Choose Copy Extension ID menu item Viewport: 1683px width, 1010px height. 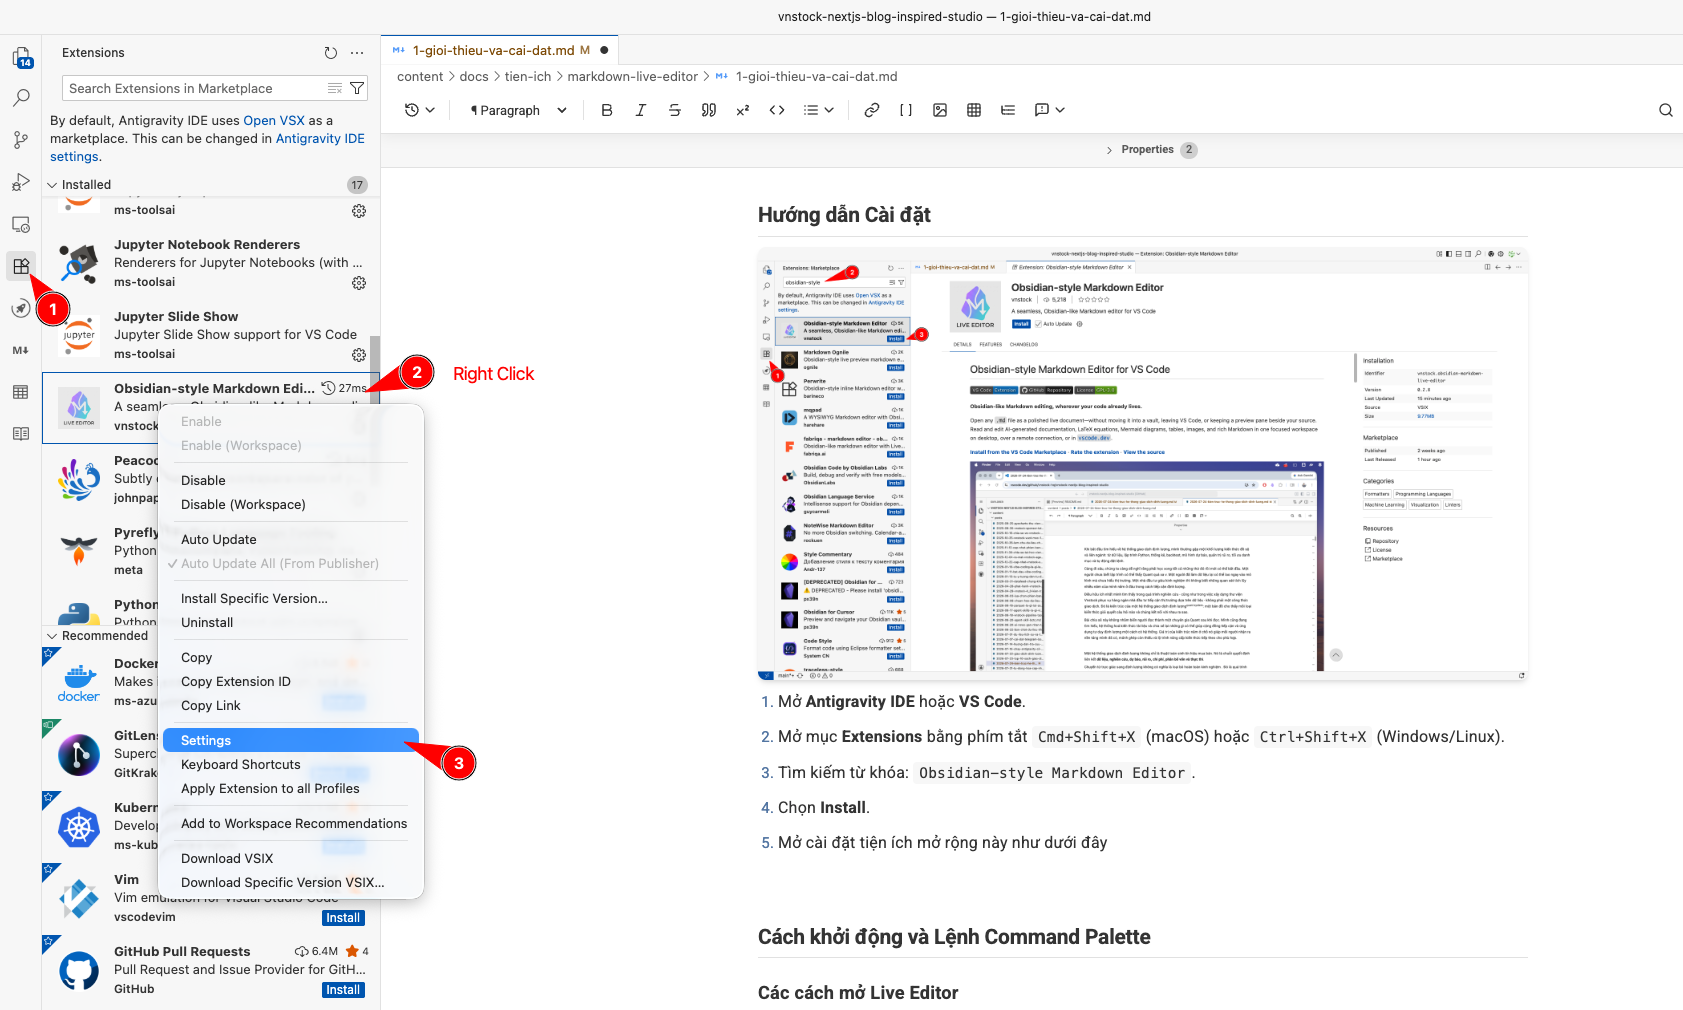tap(236, 682)
